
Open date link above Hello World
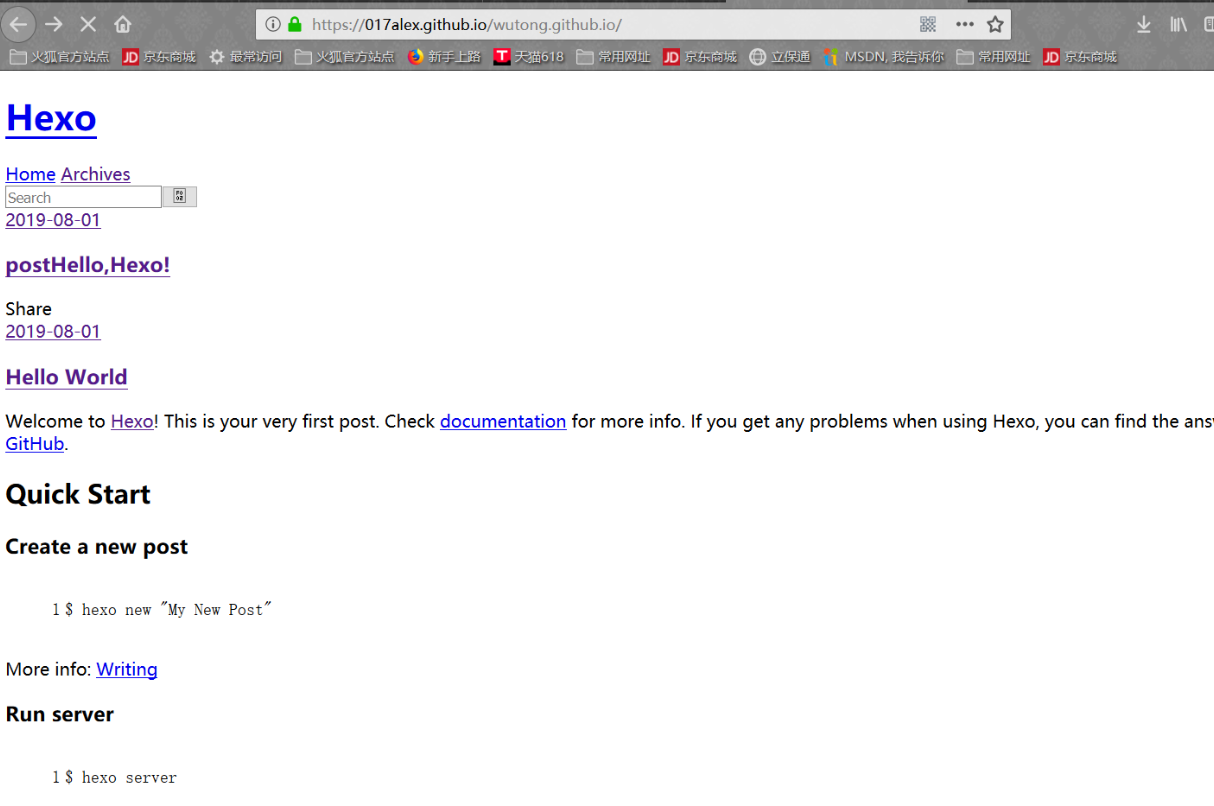click(53, 331)
